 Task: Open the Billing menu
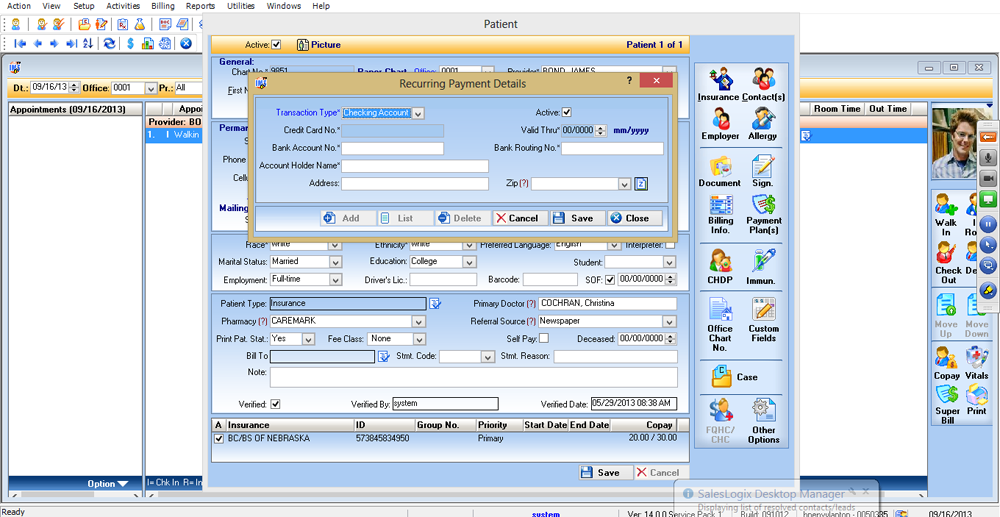coord(163,6)
